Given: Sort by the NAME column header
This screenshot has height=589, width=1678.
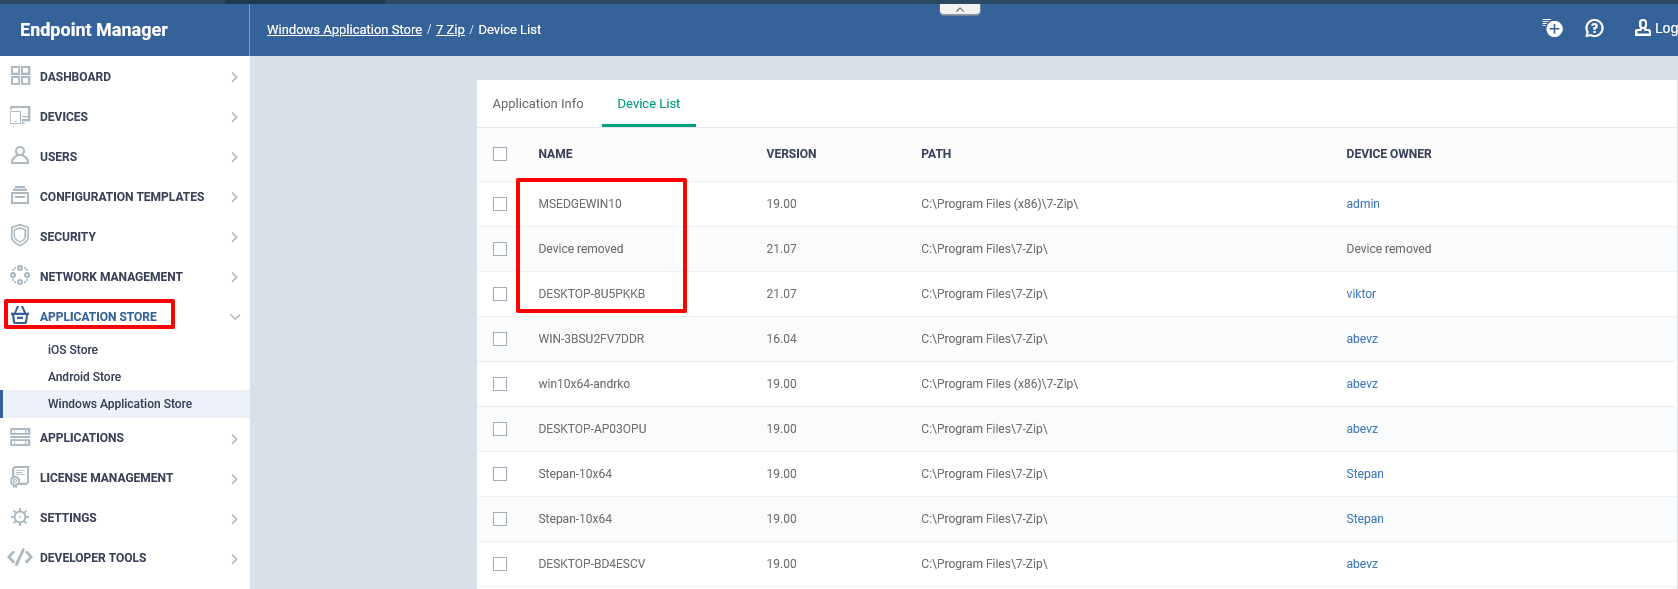Looking at the screenshot, I should (555, 154).
